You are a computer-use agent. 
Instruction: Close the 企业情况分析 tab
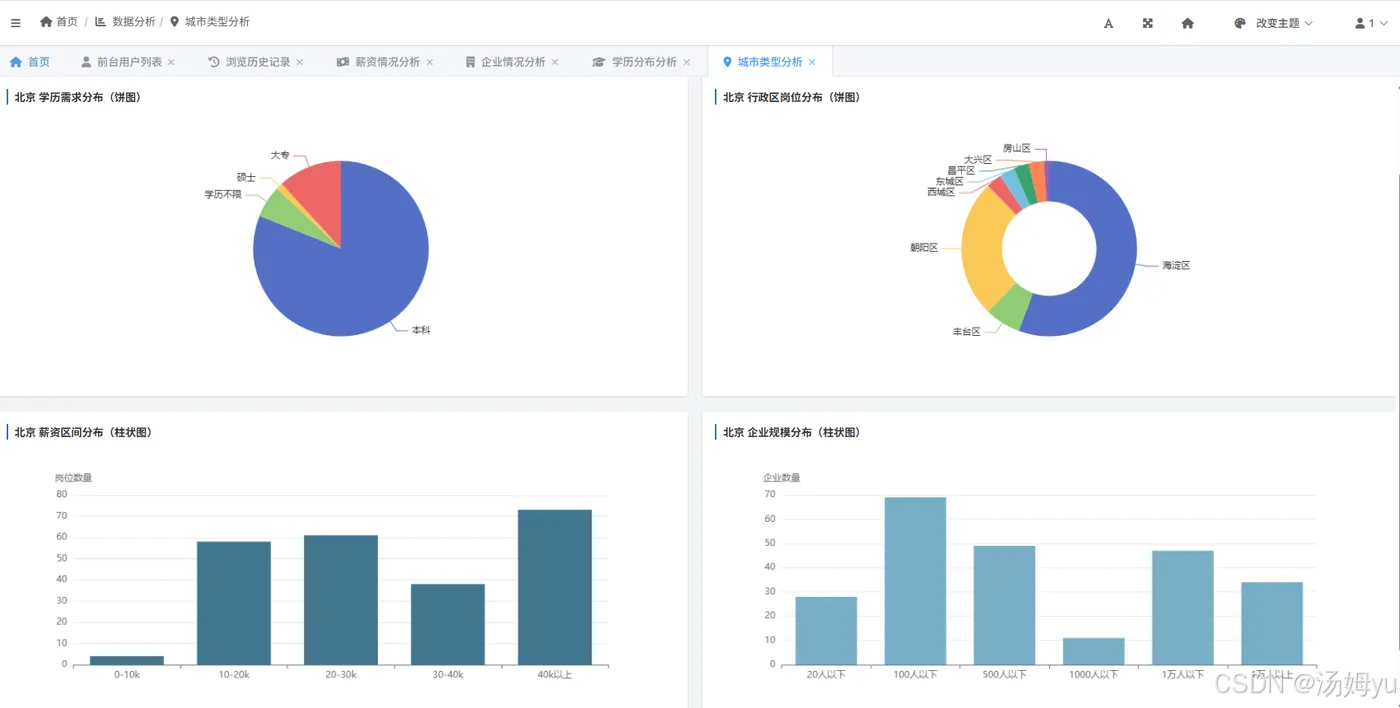(x=555, y=62)
